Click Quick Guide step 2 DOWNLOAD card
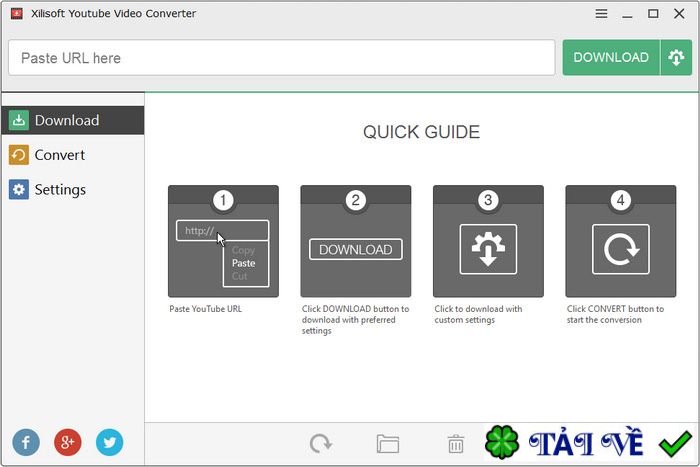The image size is (700, 467). coord(356,241)
